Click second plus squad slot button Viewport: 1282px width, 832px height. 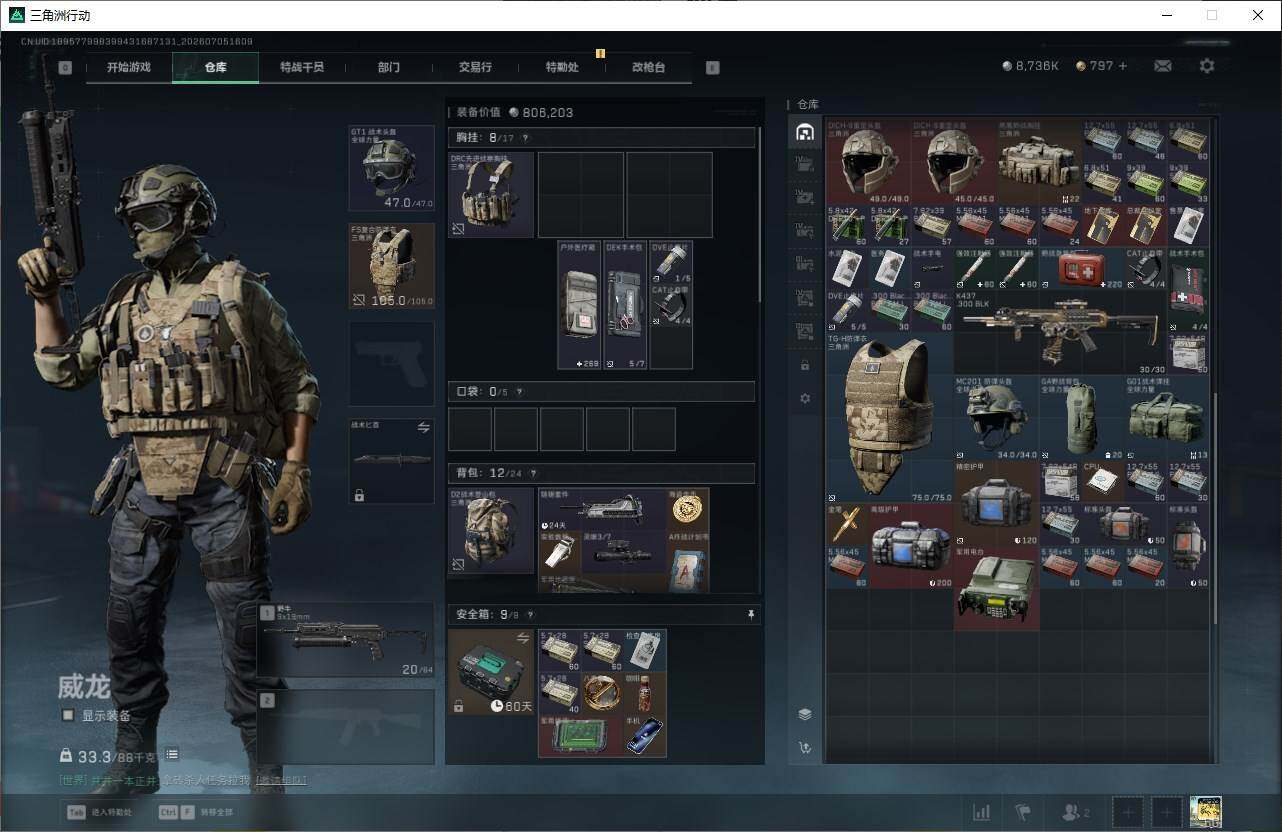pyautogui.click(x=1166, y=812)
